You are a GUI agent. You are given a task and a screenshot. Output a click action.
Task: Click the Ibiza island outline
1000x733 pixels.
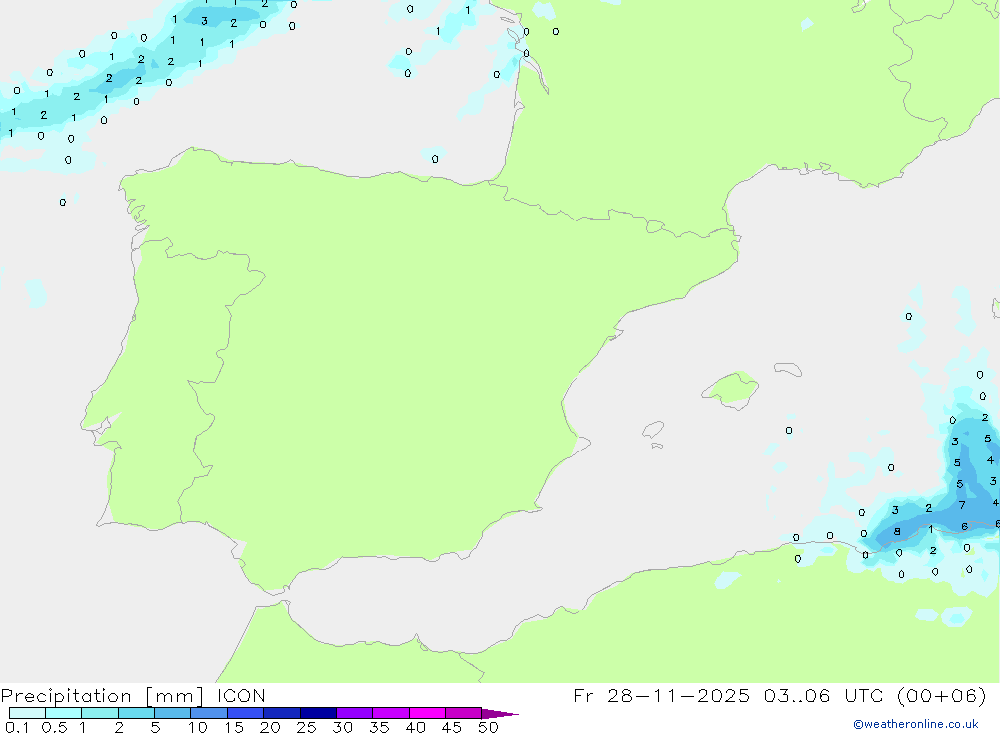point(653,431)
